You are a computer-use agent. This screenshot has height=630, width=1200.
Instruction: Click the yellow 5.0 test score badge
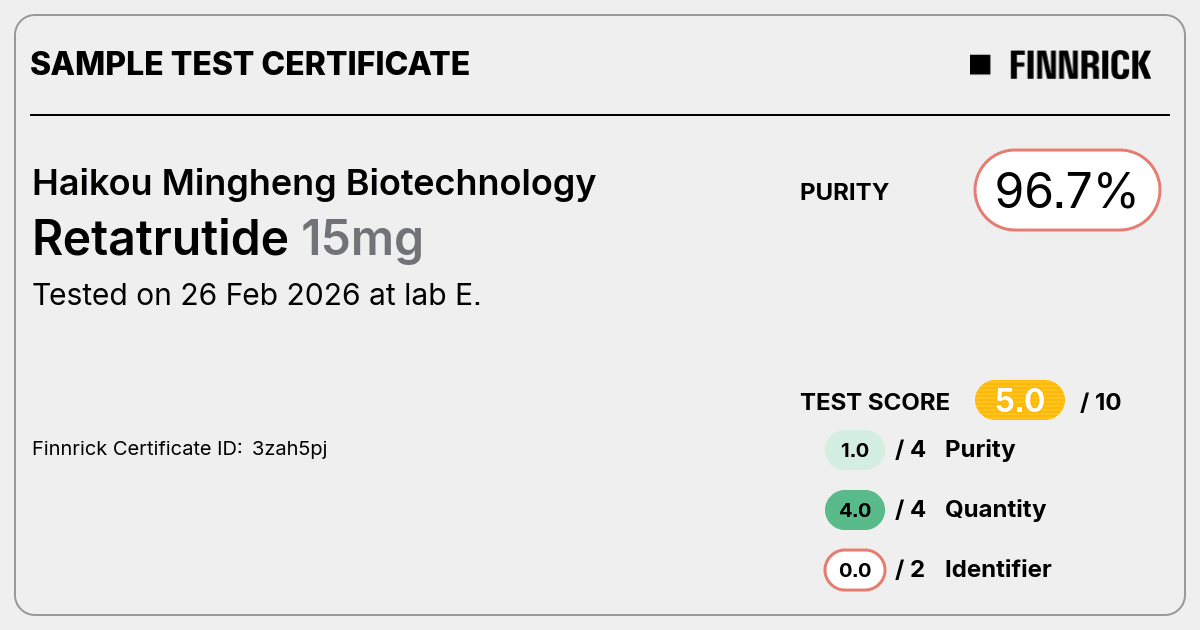point(1020,401)
